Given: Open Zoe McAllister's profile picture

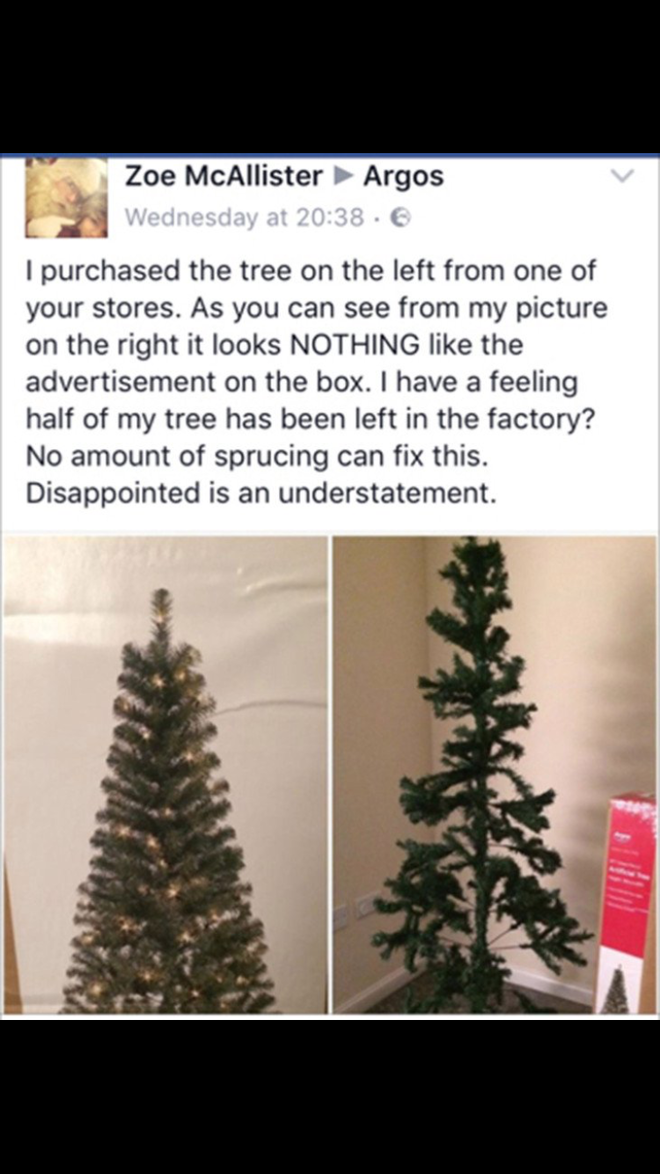Looking at the screenshot, I should pyautogui.click(x=67, y=198).
